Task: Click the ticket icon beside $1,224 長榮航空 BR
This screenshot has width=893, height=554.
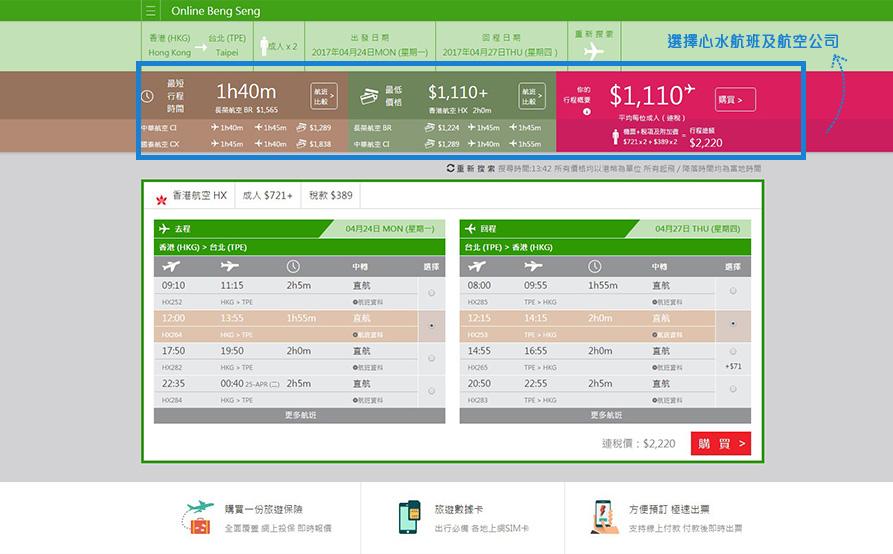Action: click(430, 128)
